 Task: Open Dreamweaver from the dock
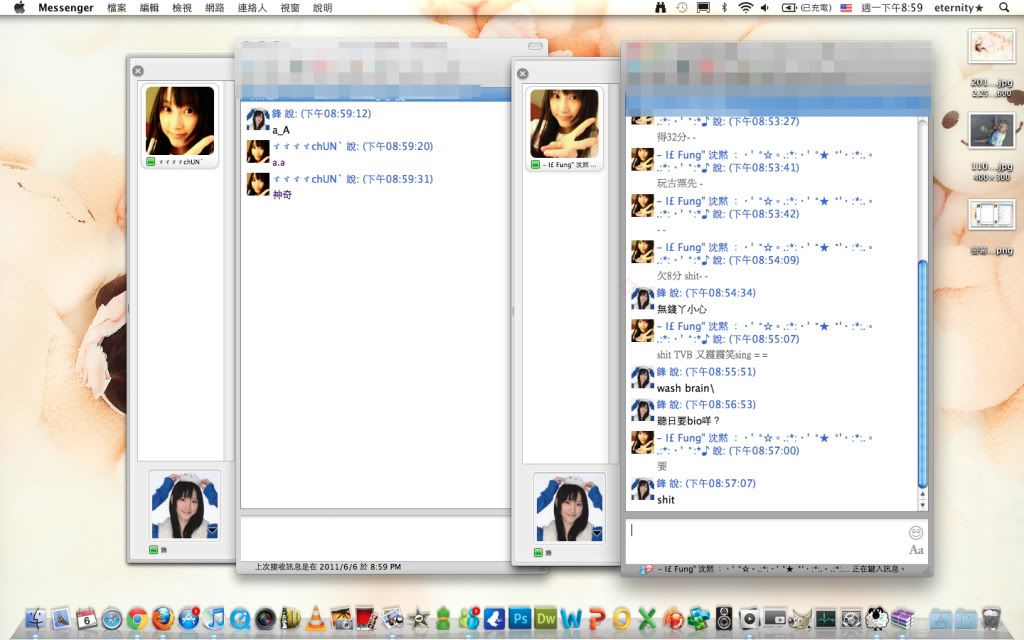tap(545, 619)
